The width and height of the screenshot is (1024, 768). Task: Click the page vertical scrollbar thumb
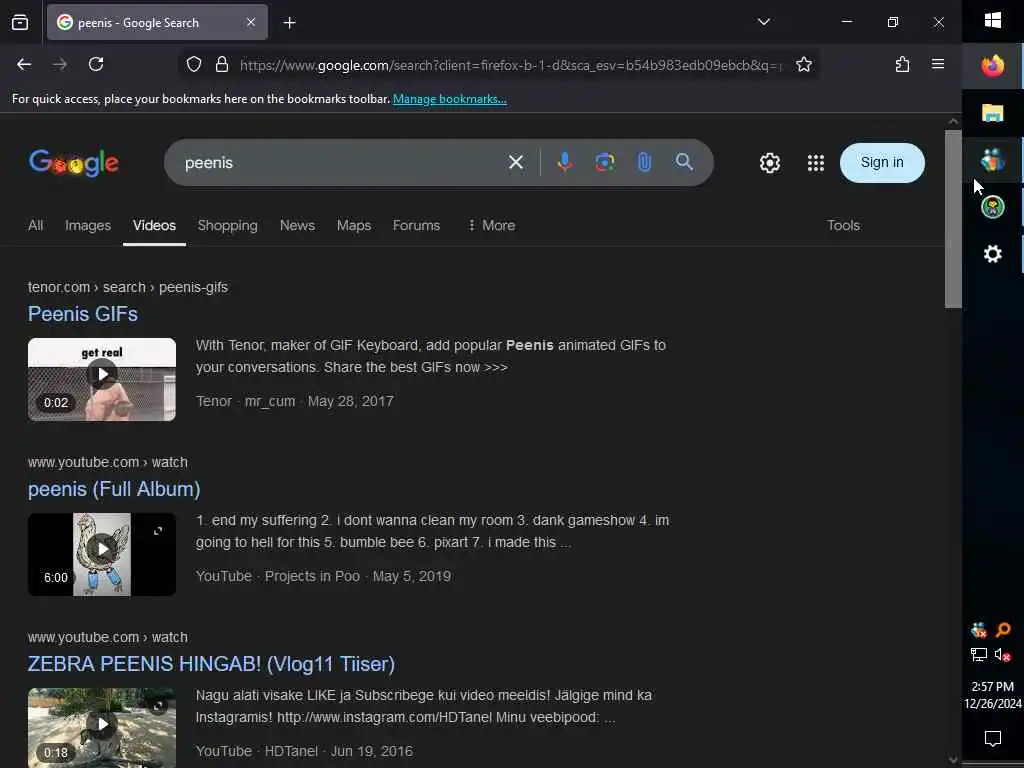tap(953, 219)
